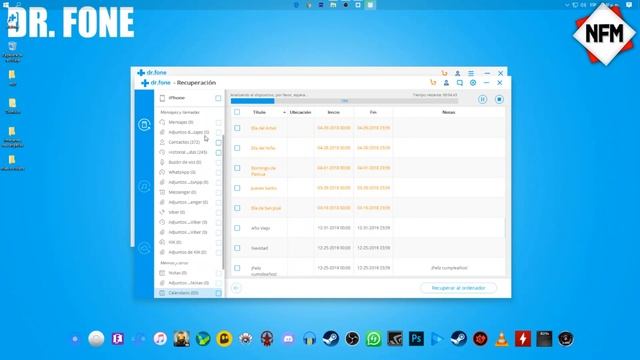Open WhatsApp from the dock
640x360 pixels.
click(373, 338)
